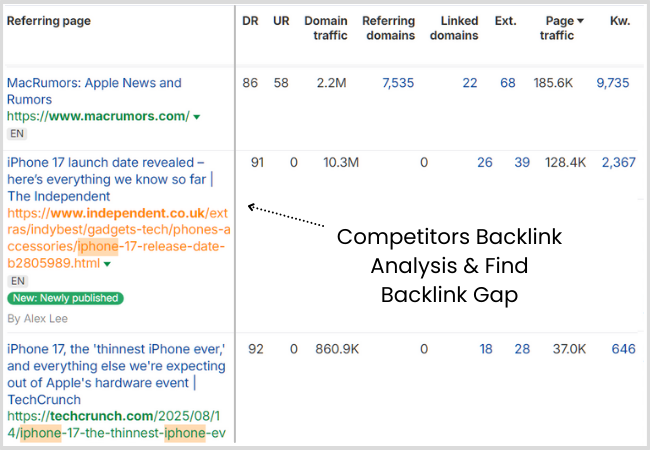Click the By Alex Lee author text
Screen dimensions: 650x450
tap(37, 319)
